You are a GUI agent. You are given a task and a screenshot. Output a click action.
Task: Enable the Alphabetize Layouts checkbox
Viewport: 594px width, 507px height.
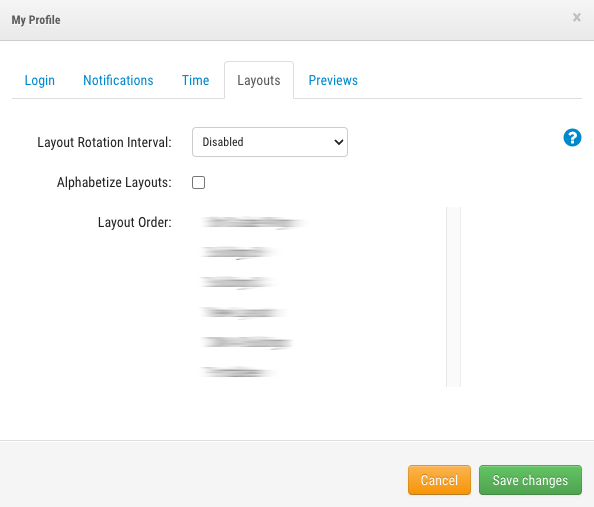click(199, 182)
